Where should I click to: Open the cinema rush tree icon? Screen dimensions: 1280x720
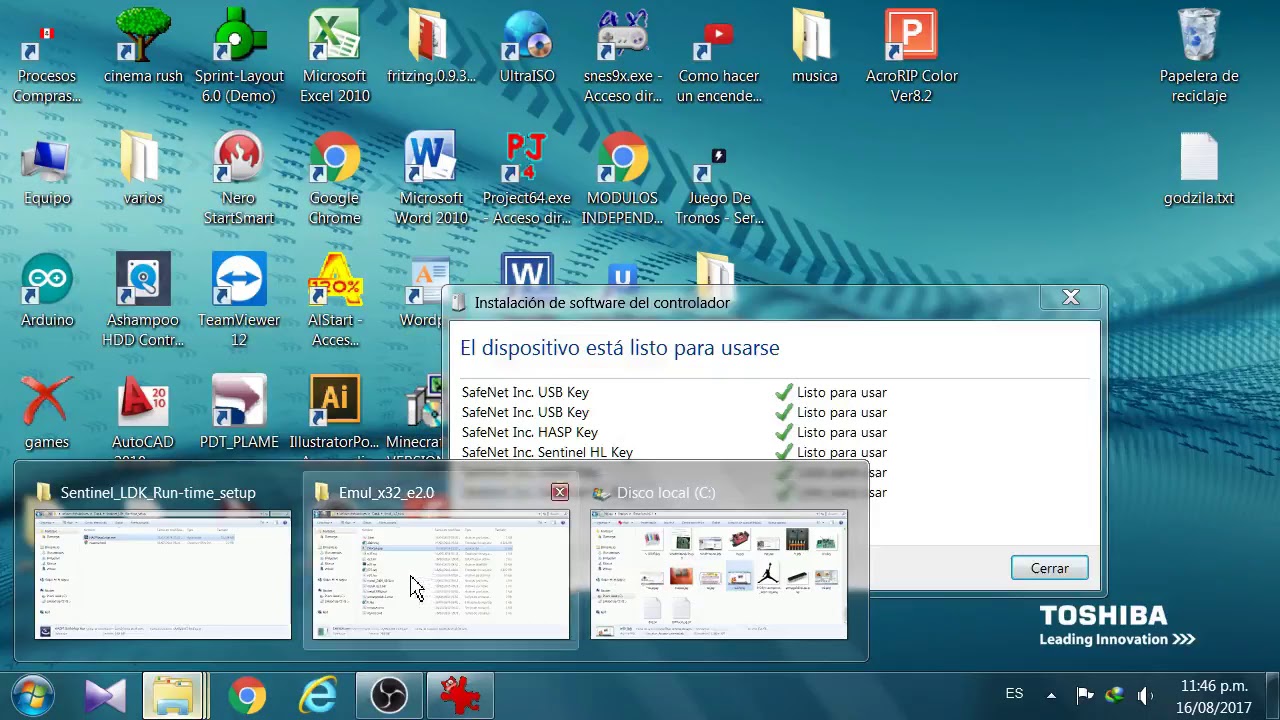pyautogui.click(x=143, y=48)
